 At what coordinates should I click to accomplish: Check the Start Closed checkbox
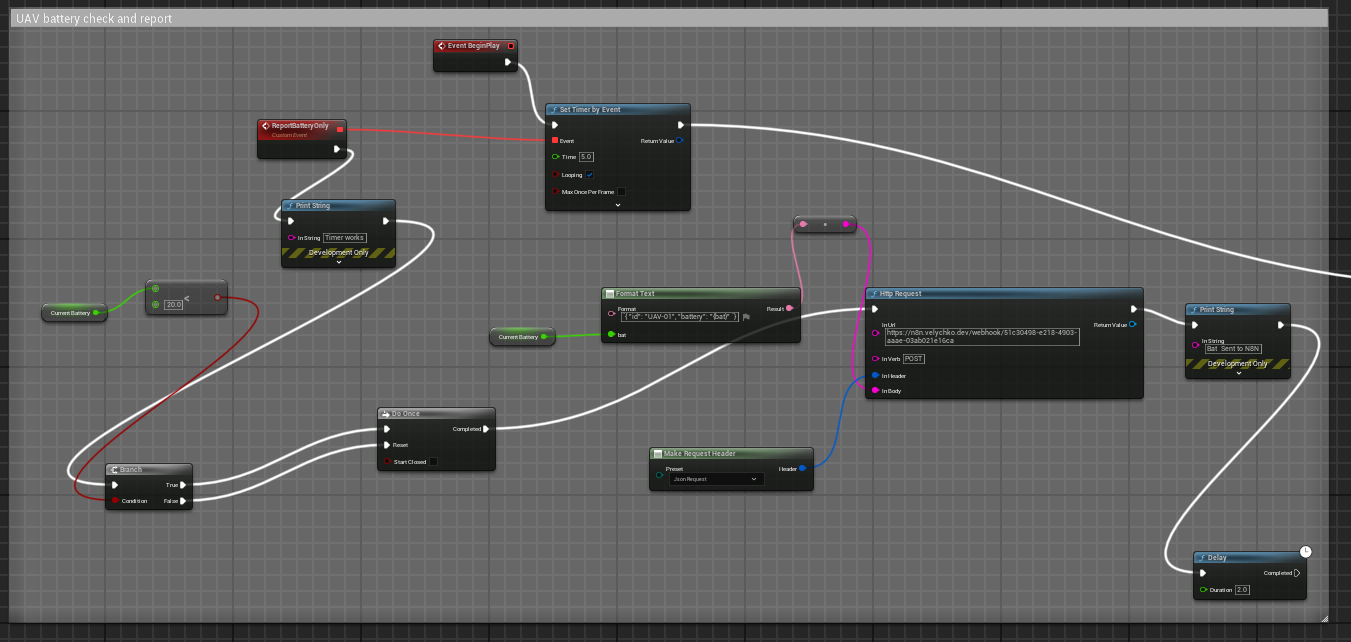[432, 461]
